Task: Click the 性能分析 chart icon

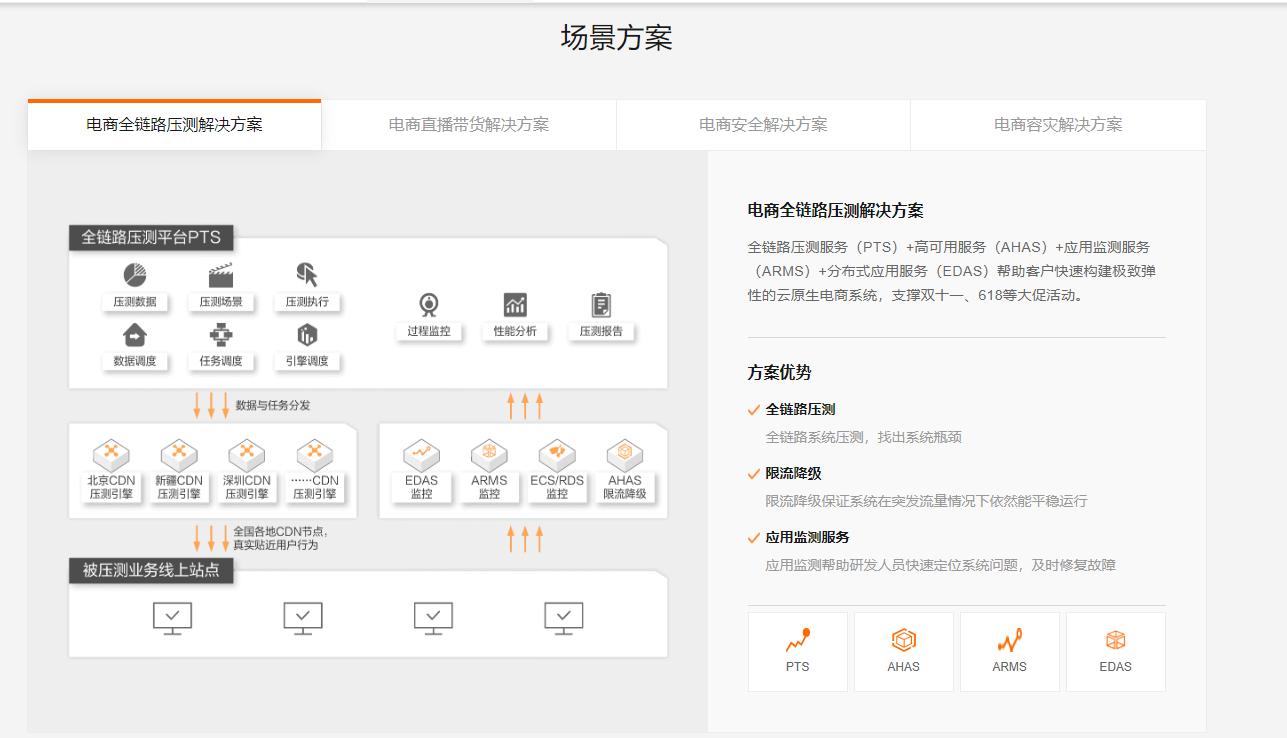Action: click(515, 305)
